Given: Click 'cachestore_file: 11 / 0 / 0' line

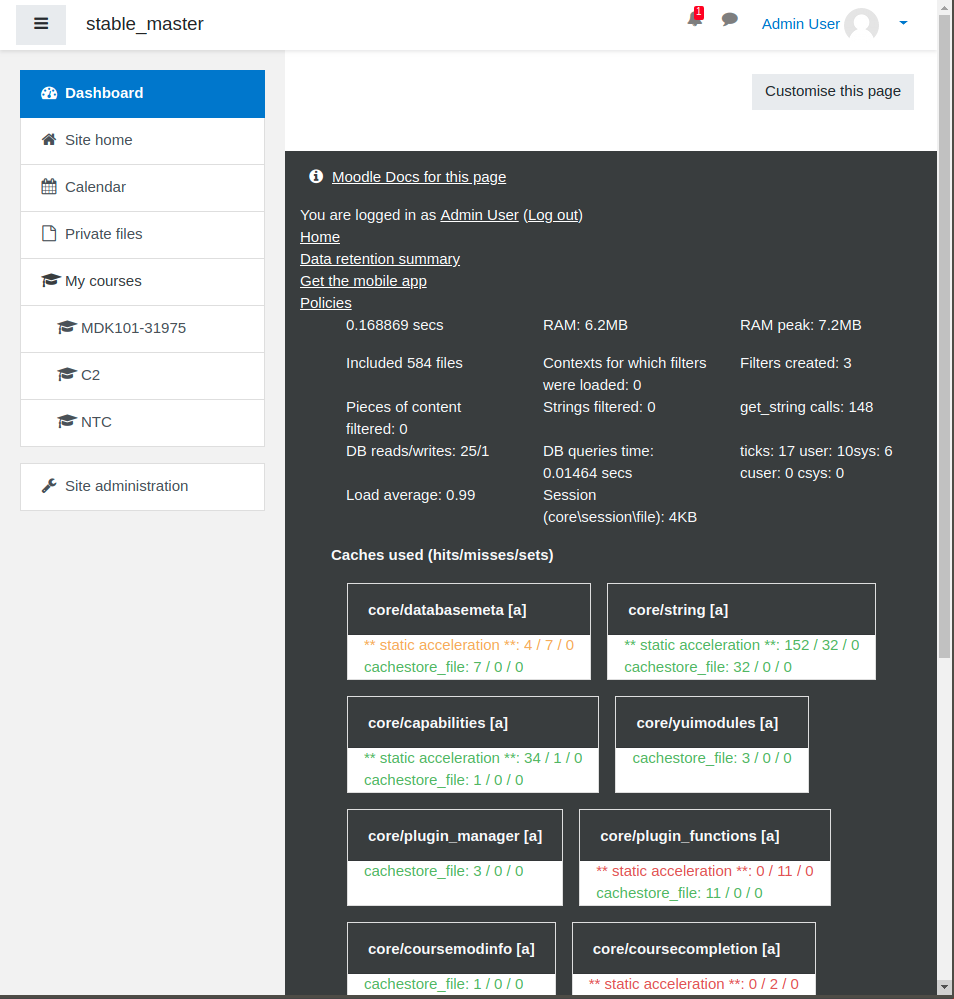Looking at the screenshot, I should click(x=679, y=893).
